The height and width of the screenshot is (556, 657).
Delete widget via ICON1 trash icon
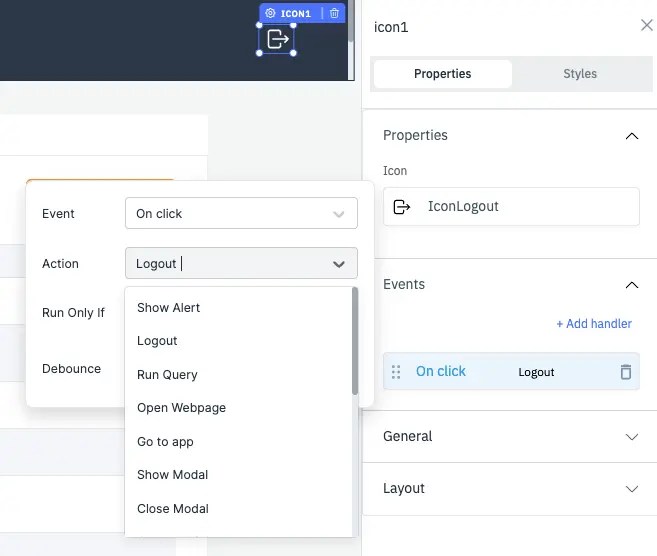334,14
